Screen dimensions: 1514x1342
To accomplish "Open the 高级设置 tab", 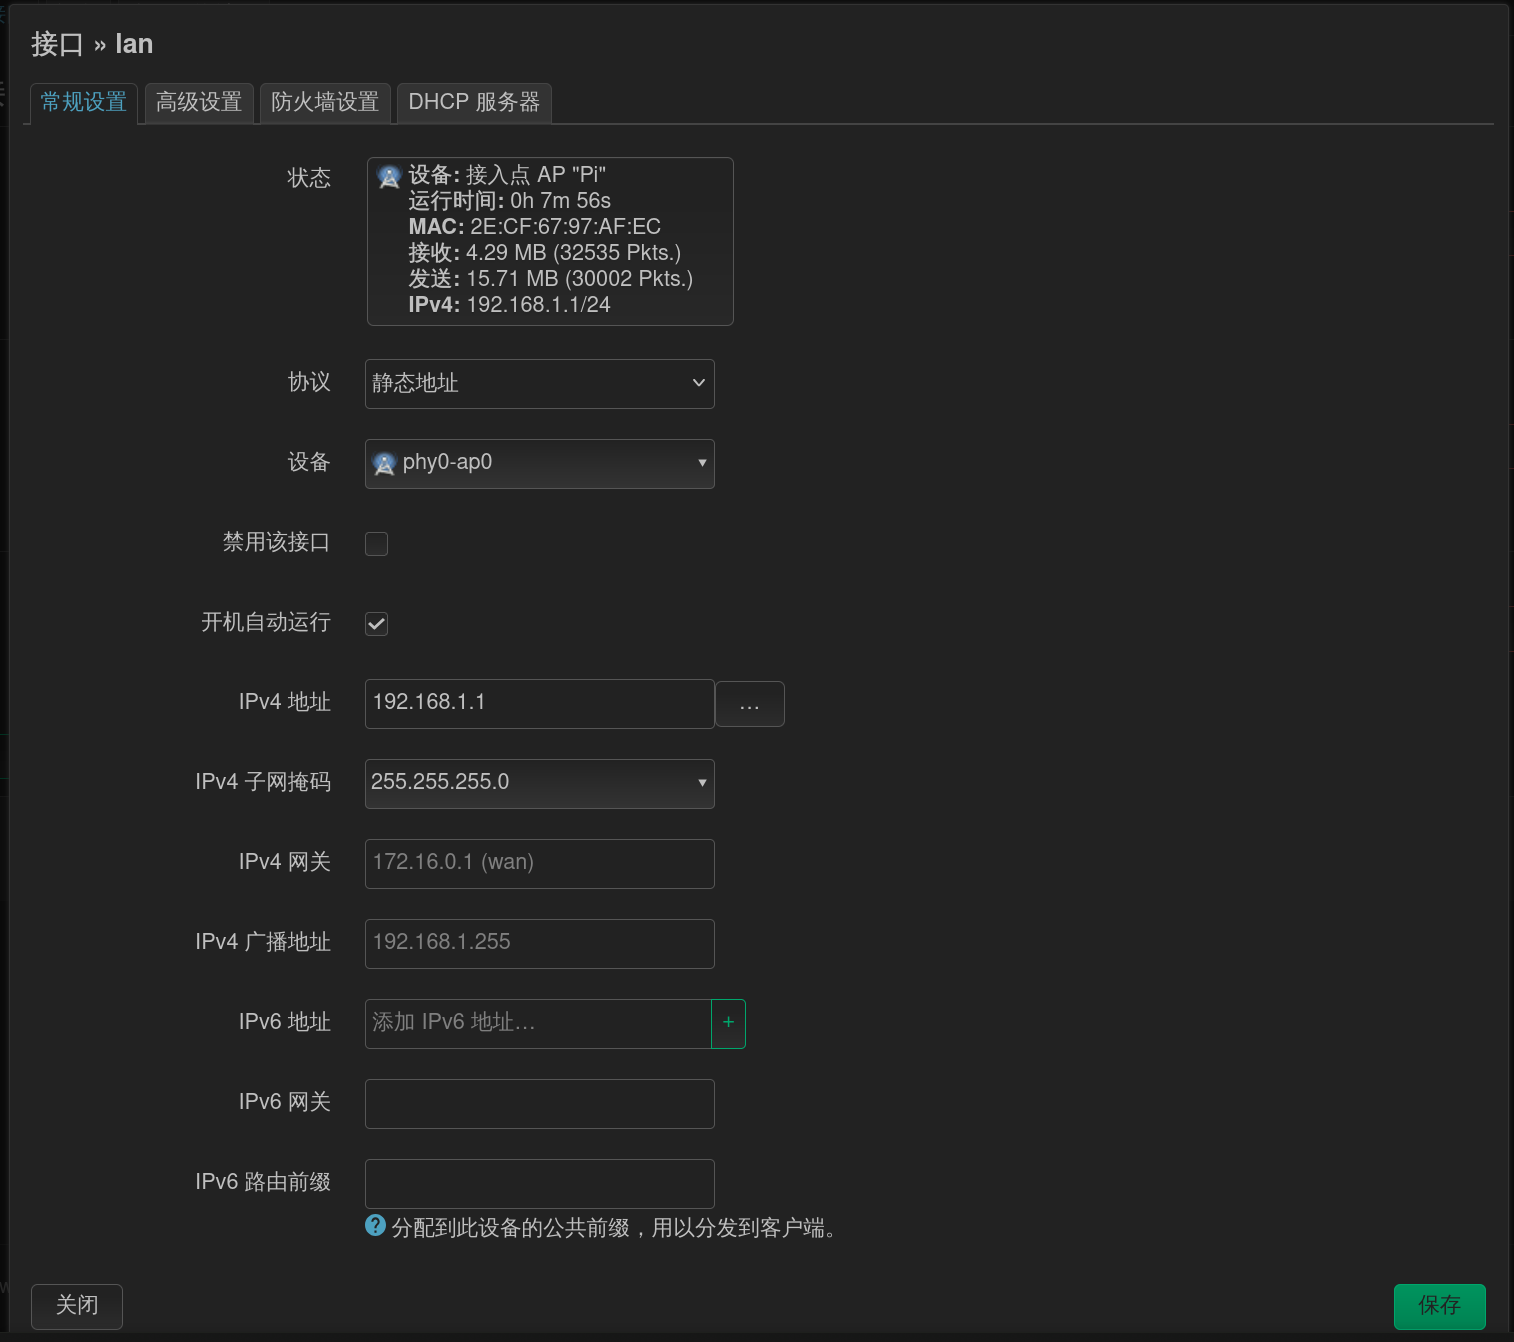I will [x=198, y=102].
